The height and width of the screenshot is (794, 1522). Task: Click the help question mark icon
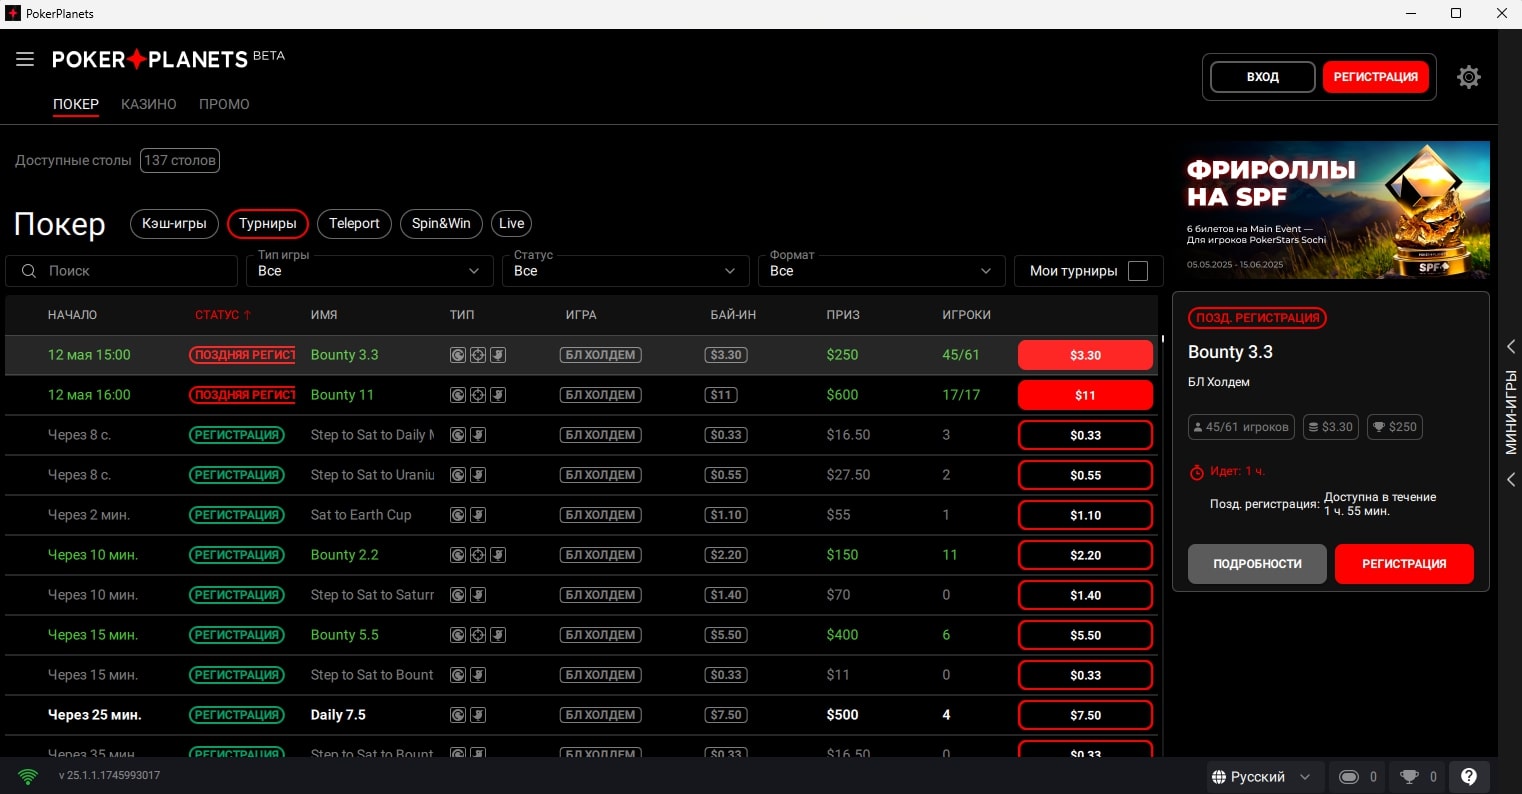[x=1468, y=777]
